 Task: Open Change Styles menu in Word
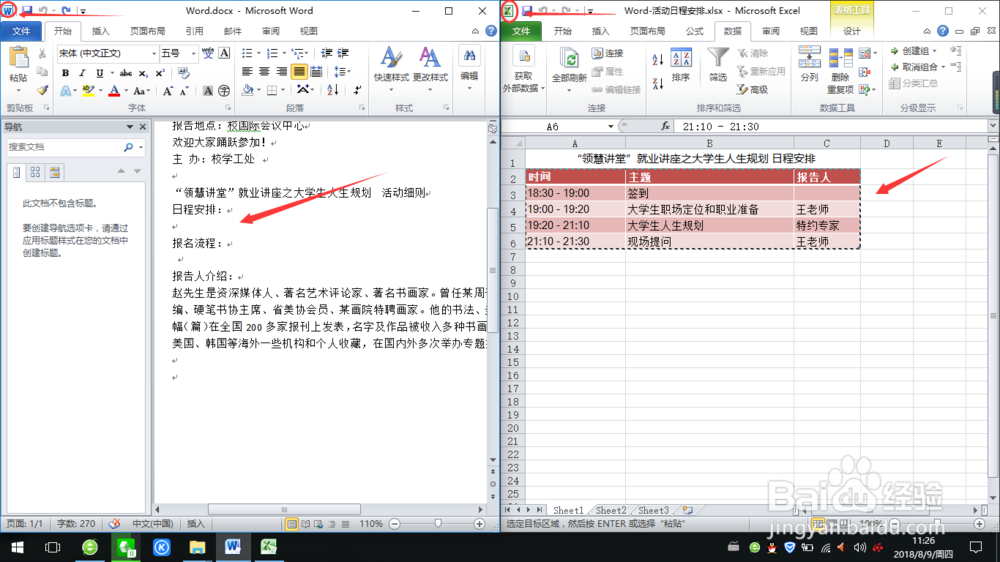click(430, 69)
